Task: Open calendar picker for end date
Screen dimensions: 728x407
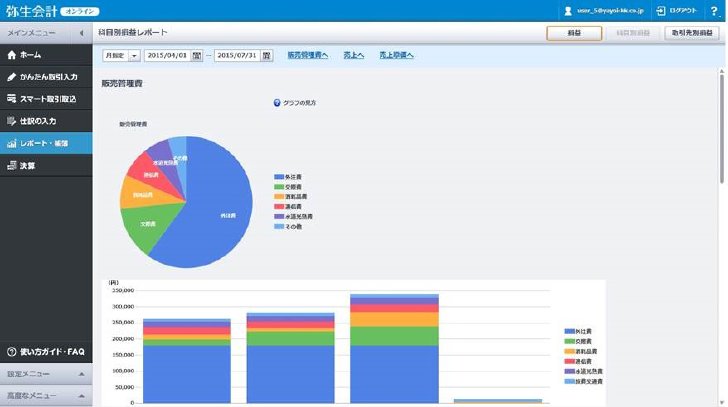Action: [266, 56]
